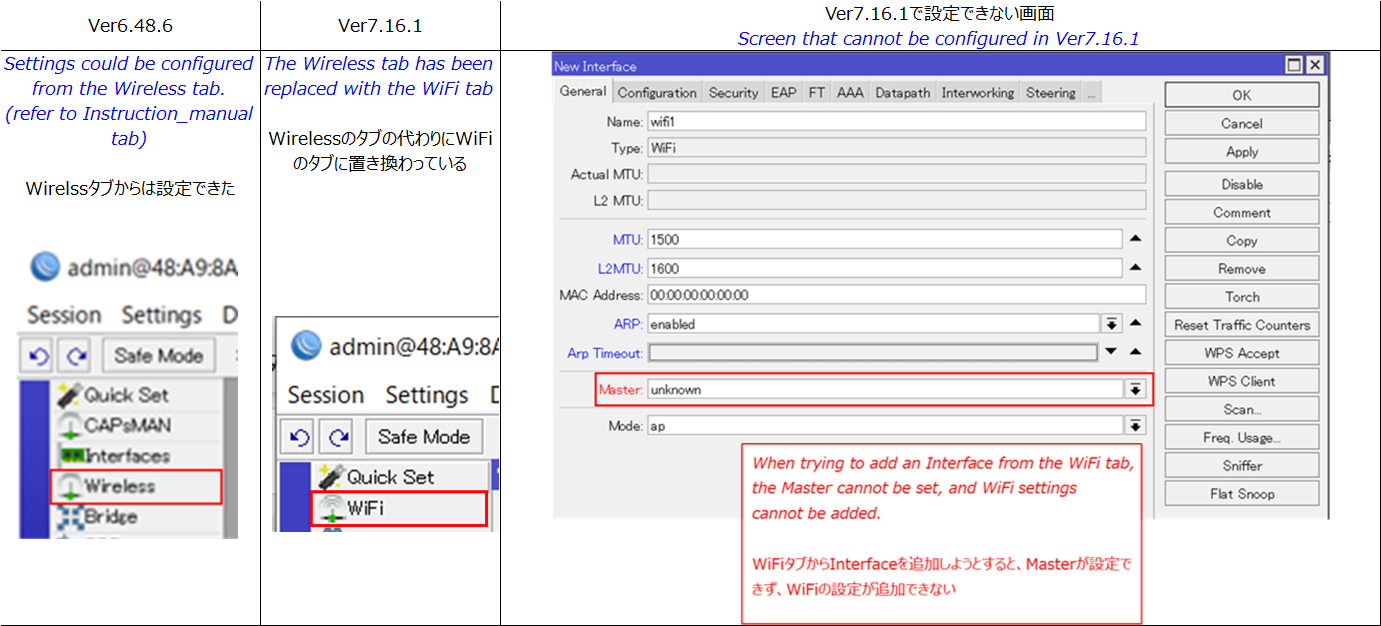Image resolution: width=1381 pixels, height=626 pixels.
Task: Switch to the Configuration tab
Action: (x=657, y=93)
